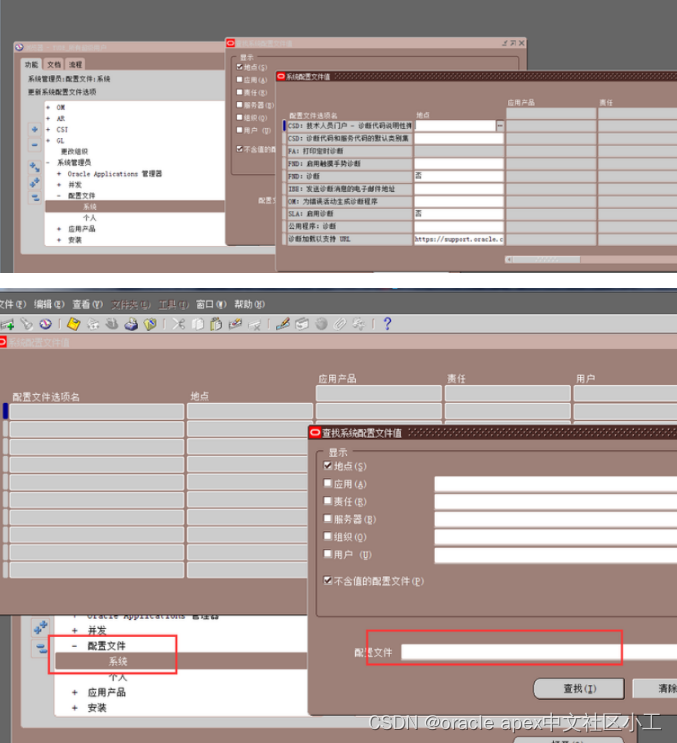The height and width of the screenshot is (743, 677).
Task: Uncheck the 不含值的配置文件(P) checkbox
Action: coord(327,580)
